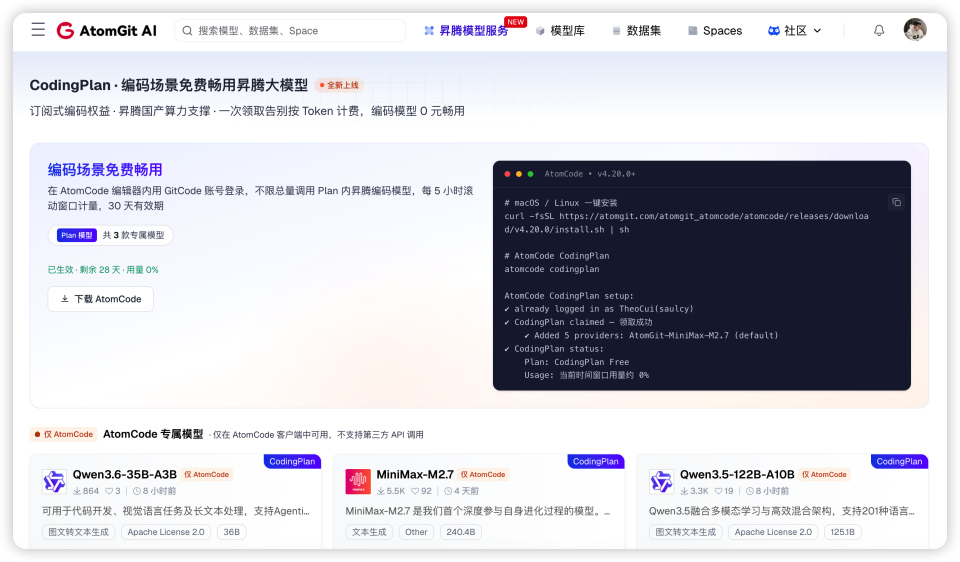This screenshot has height=562, width=960.
Task: Open the hamburger menu icon
Action: pos(38,30)
